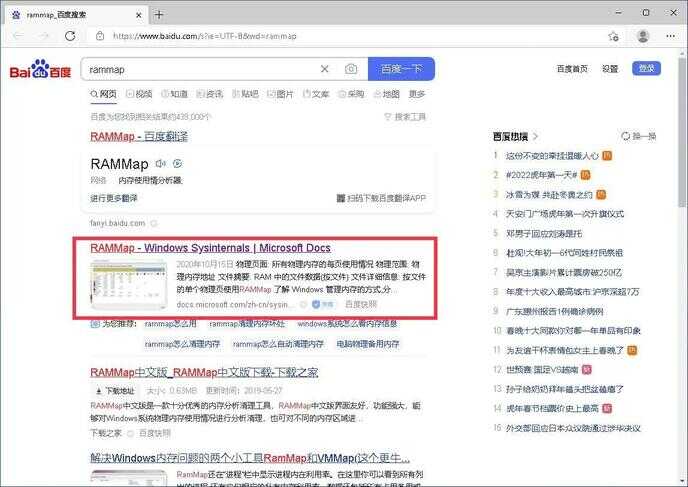Open image search camera icon
688x487 pixels.
pyautogui.click(x=351, y=69)
